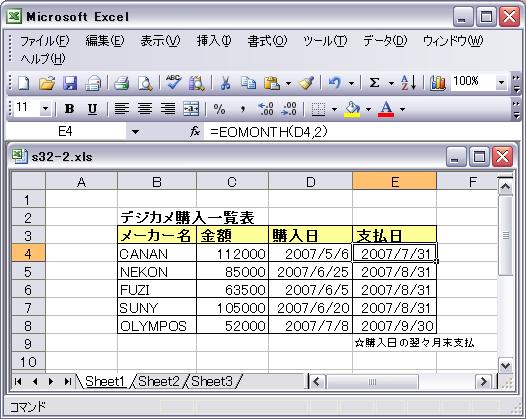This screenshot has height=419, width=526.
Task: Select cell containing CANAN
Action: (x=157, y=253)
